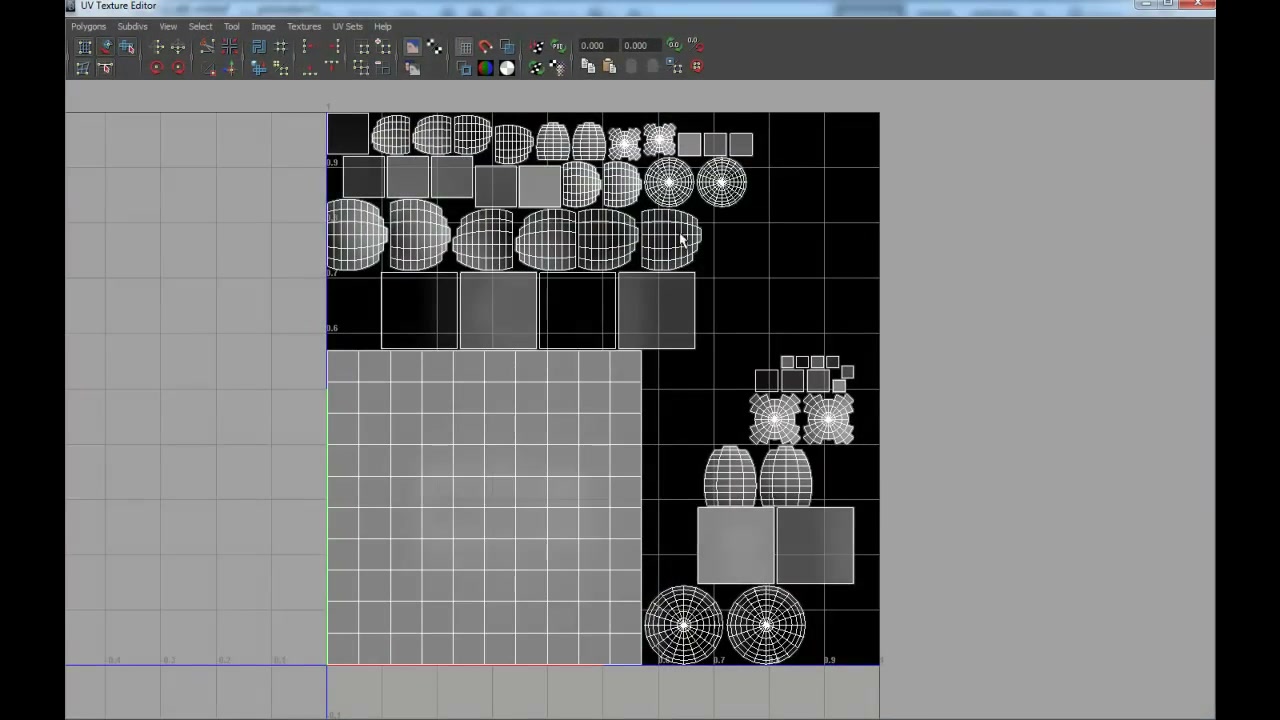This screenshot has width=1280, height=720.
Task: Toggle Display Image on or off
Action: pyautogui.click(x=412, y=47)
